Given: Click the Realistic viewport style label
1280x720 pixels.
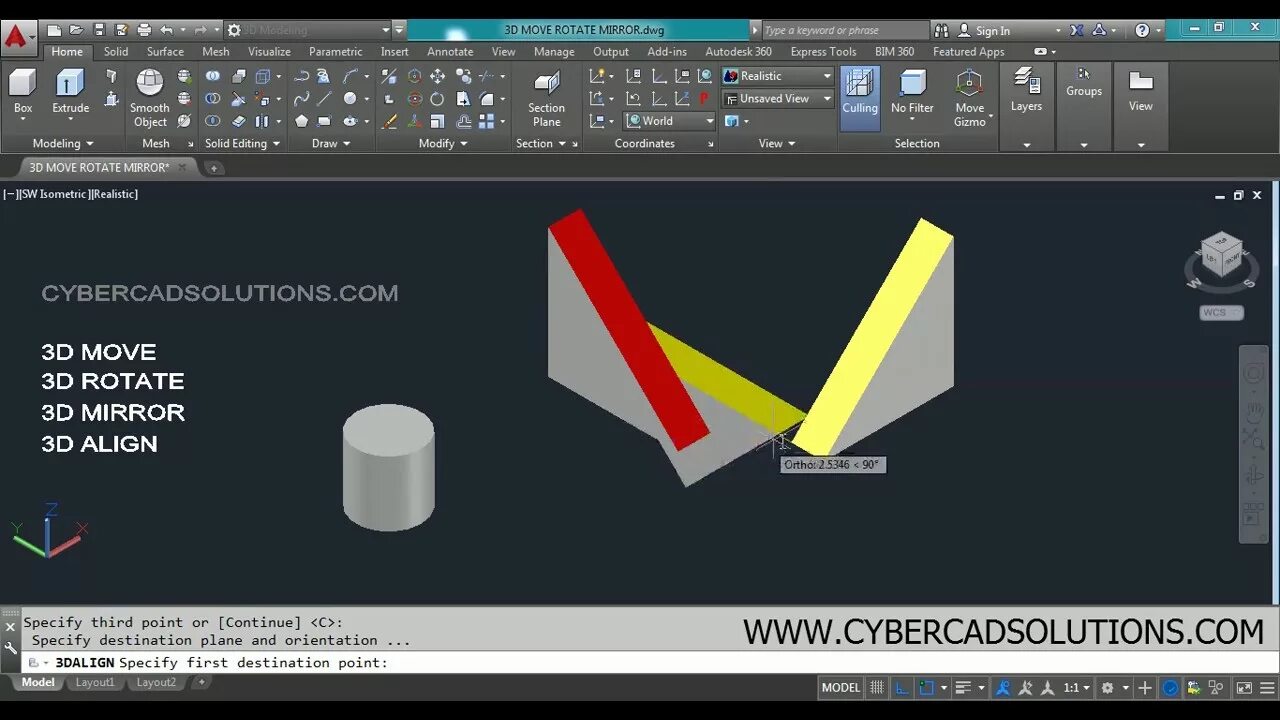Looking at the screenshot, I should [115, 194].
